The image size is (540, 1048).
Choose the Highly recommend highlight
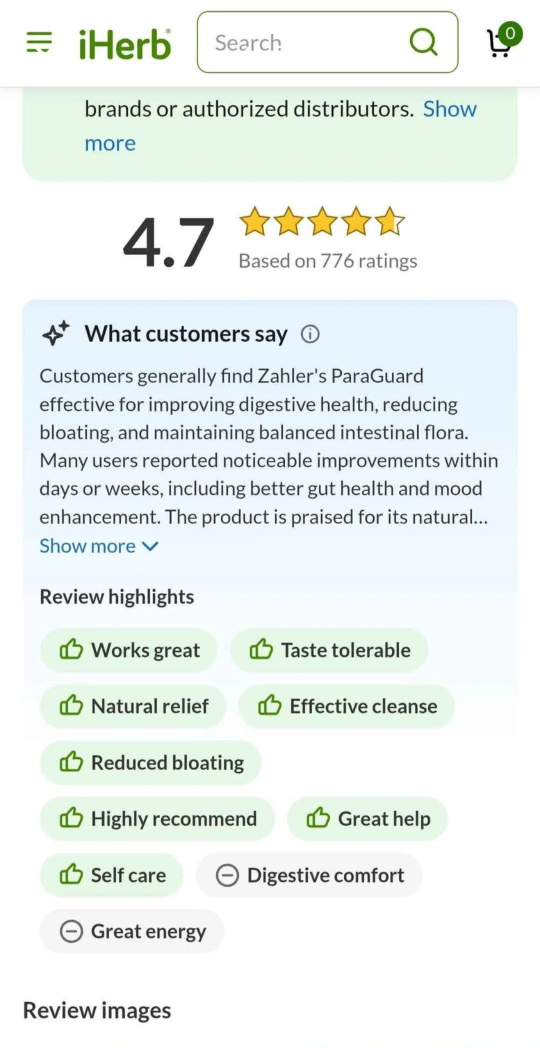(157, 819)
